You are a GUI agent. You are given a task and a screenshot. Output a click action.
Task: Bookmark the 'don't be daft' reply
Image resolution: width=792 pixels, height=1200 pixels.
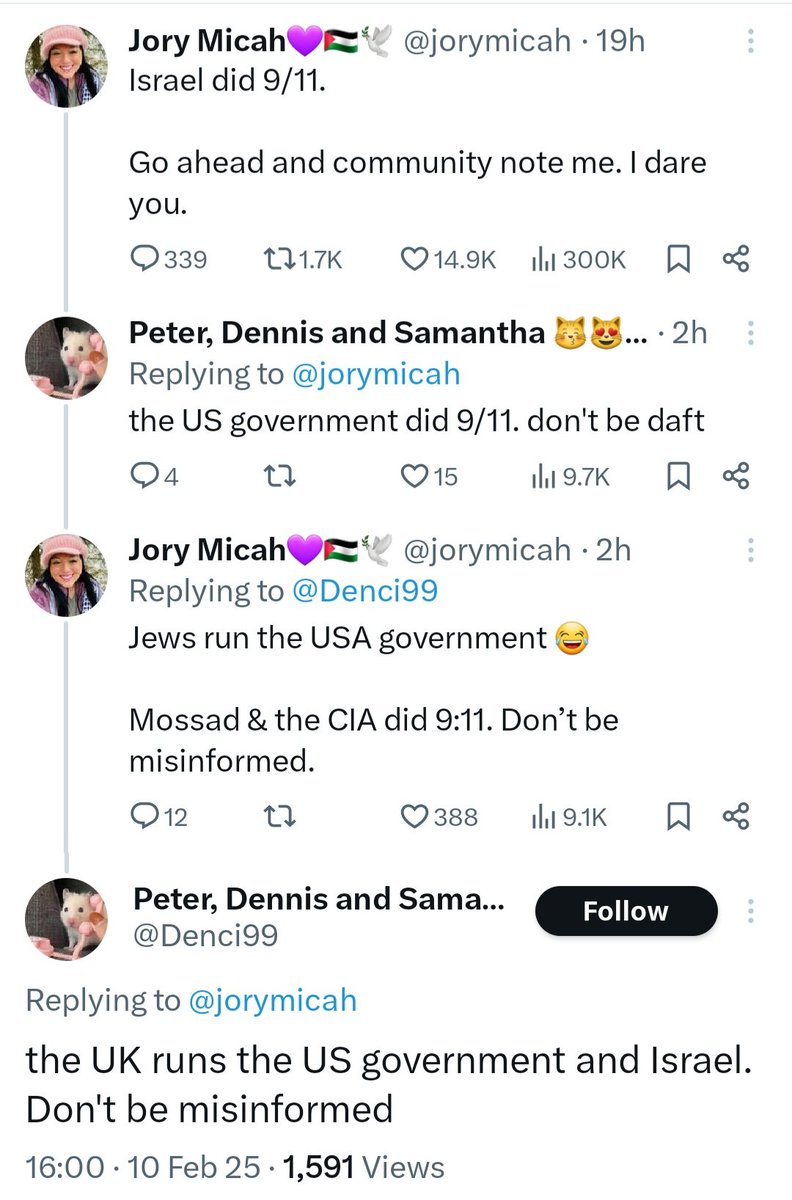tap(676, 477)
